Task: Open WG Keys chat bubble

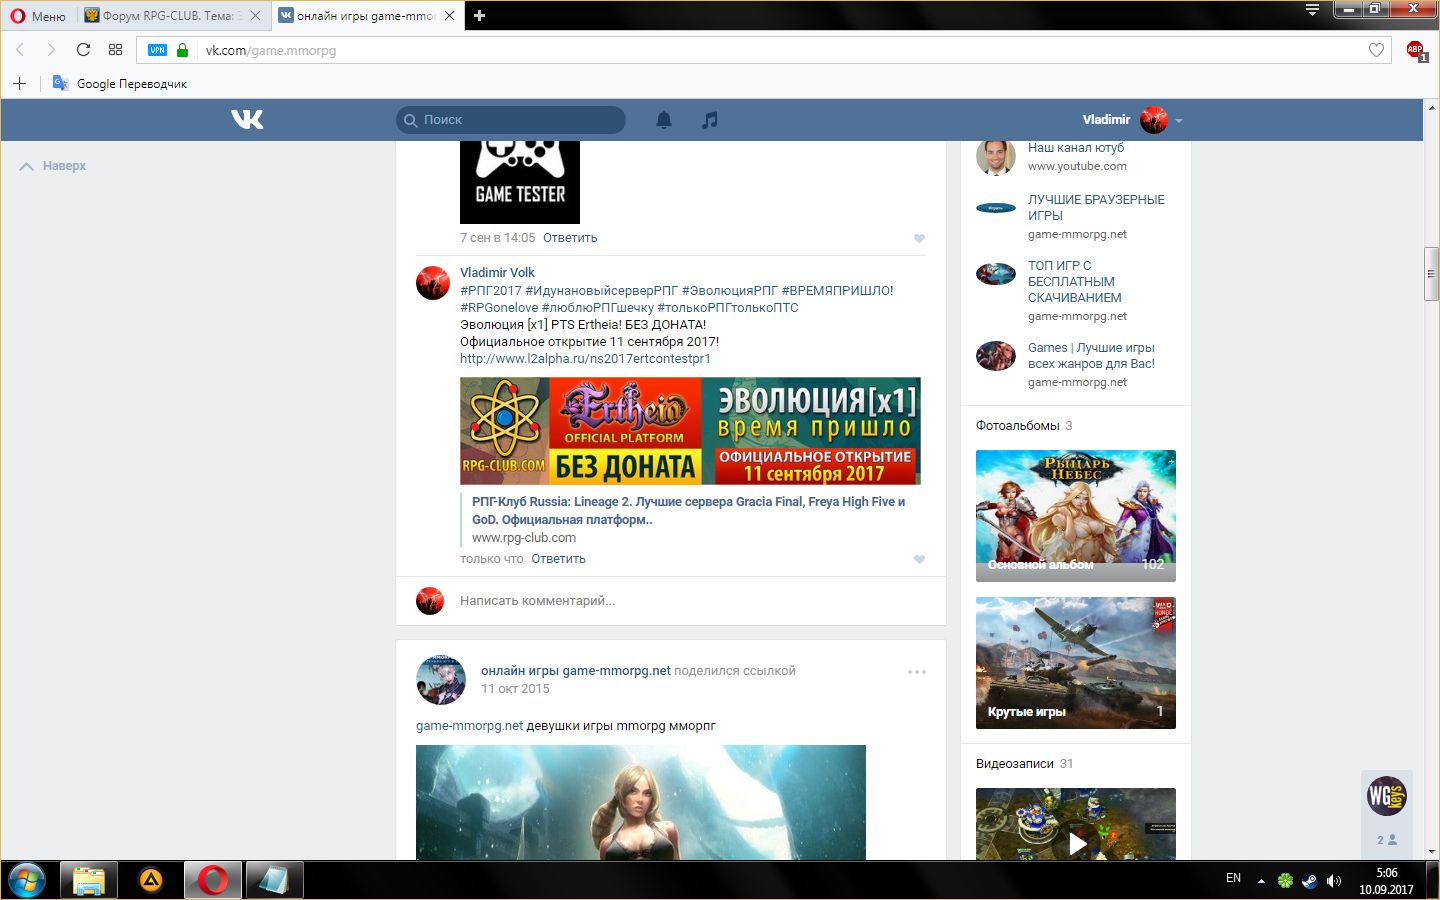Action: click(x=1387, y=796)
